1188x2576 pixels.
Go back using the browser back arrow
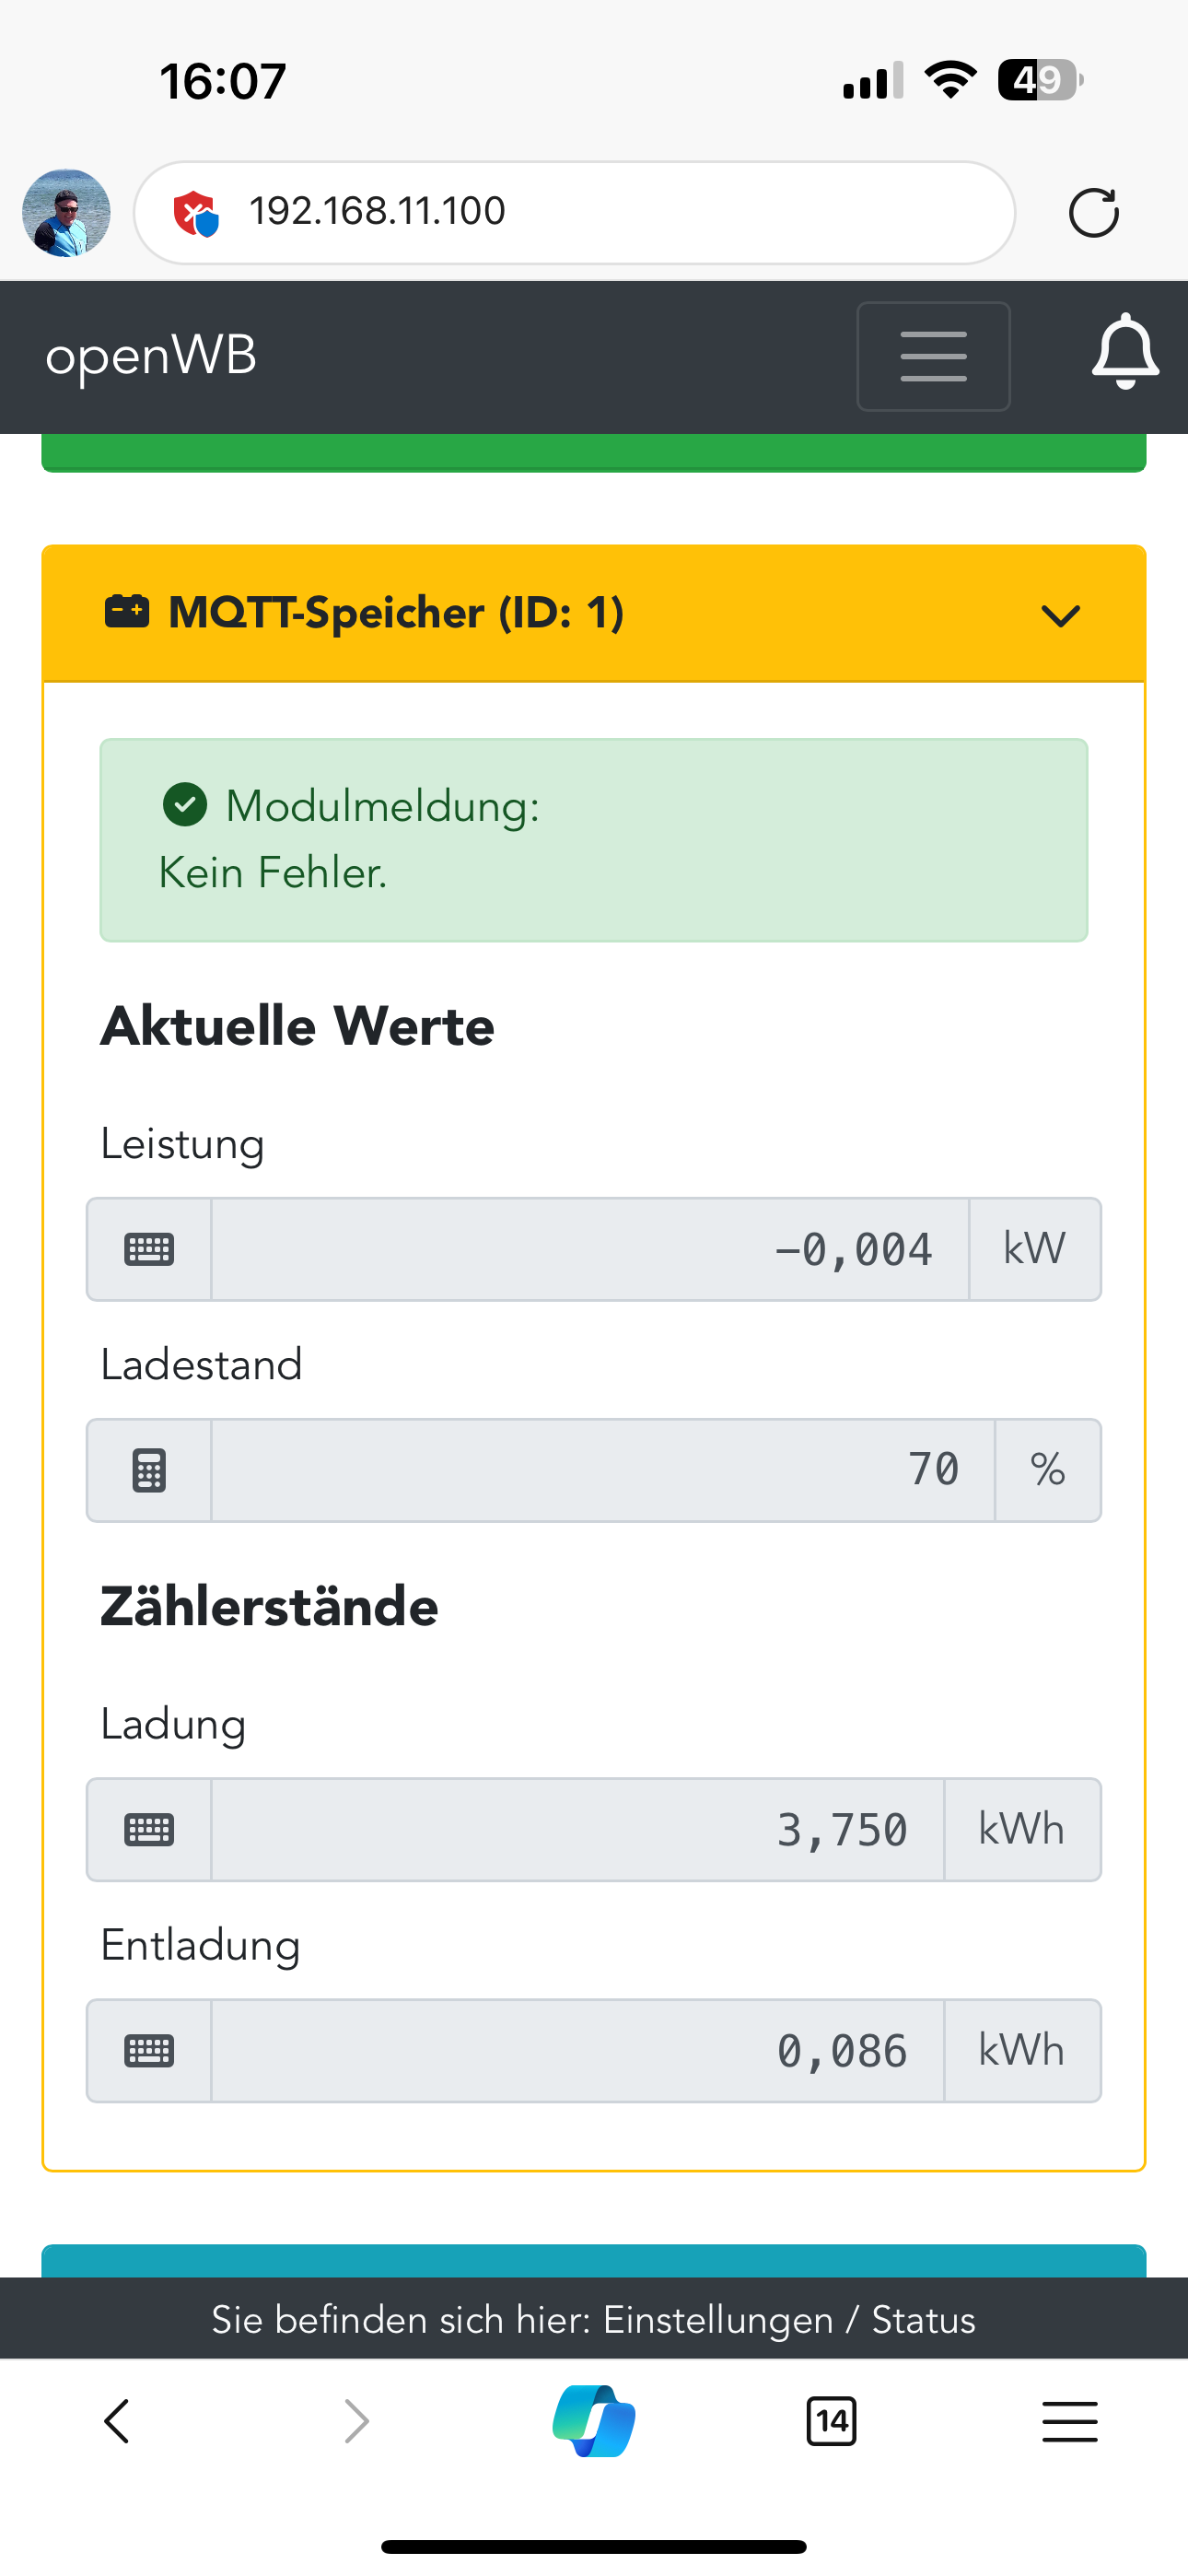click(117, 2421)
